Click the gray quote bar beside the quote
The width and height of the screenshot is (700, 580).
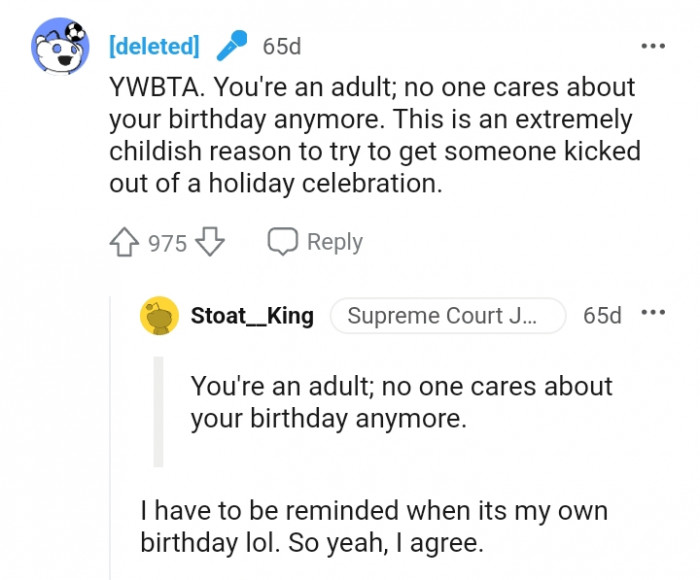click(158, 411)
